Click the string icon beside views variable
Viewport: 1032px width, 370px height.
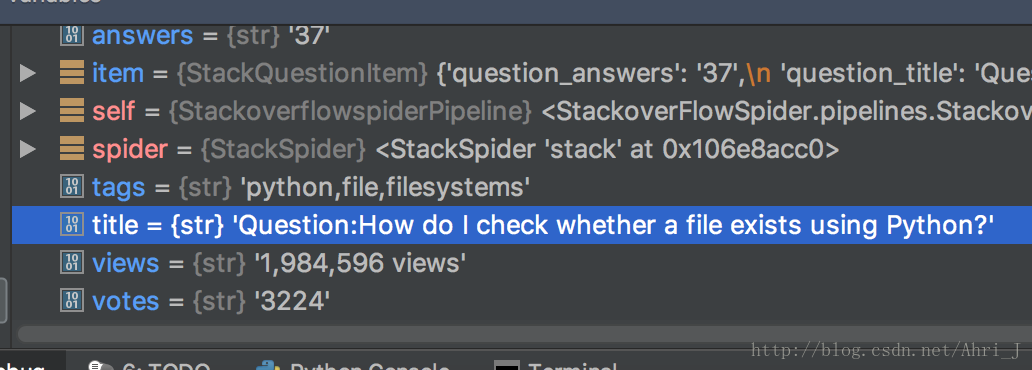click(72, 263)
